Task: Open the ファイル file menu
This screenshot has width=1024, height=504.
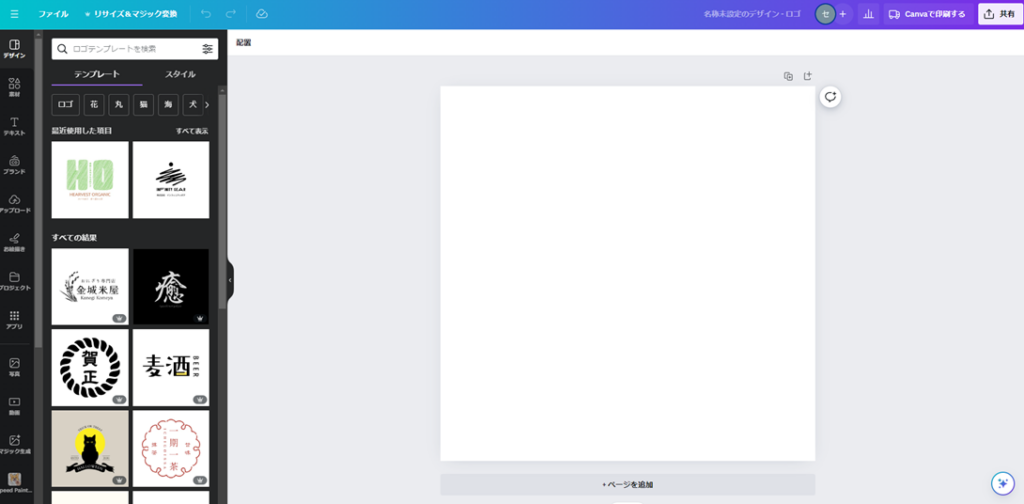Action: [x=53, y=14]
